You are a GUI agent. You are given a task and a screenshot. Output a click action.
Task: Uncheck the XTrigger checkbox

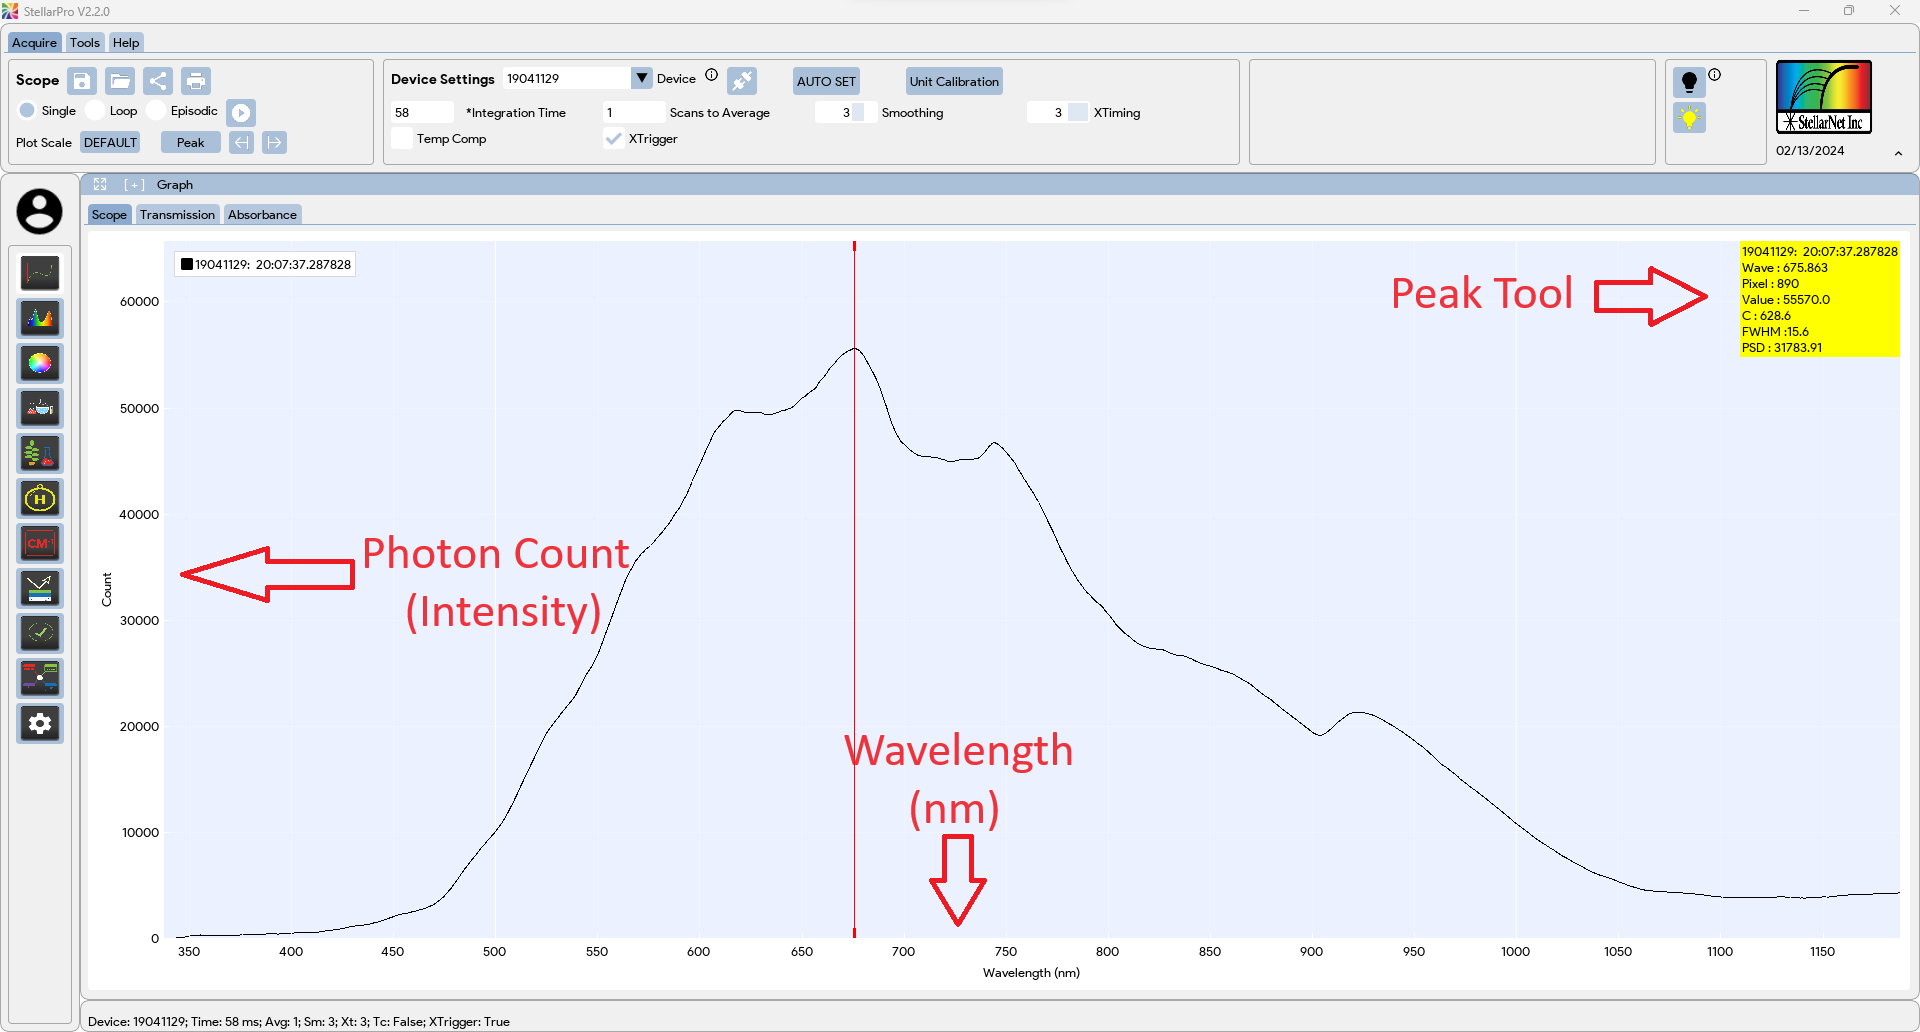coord(614,139)
